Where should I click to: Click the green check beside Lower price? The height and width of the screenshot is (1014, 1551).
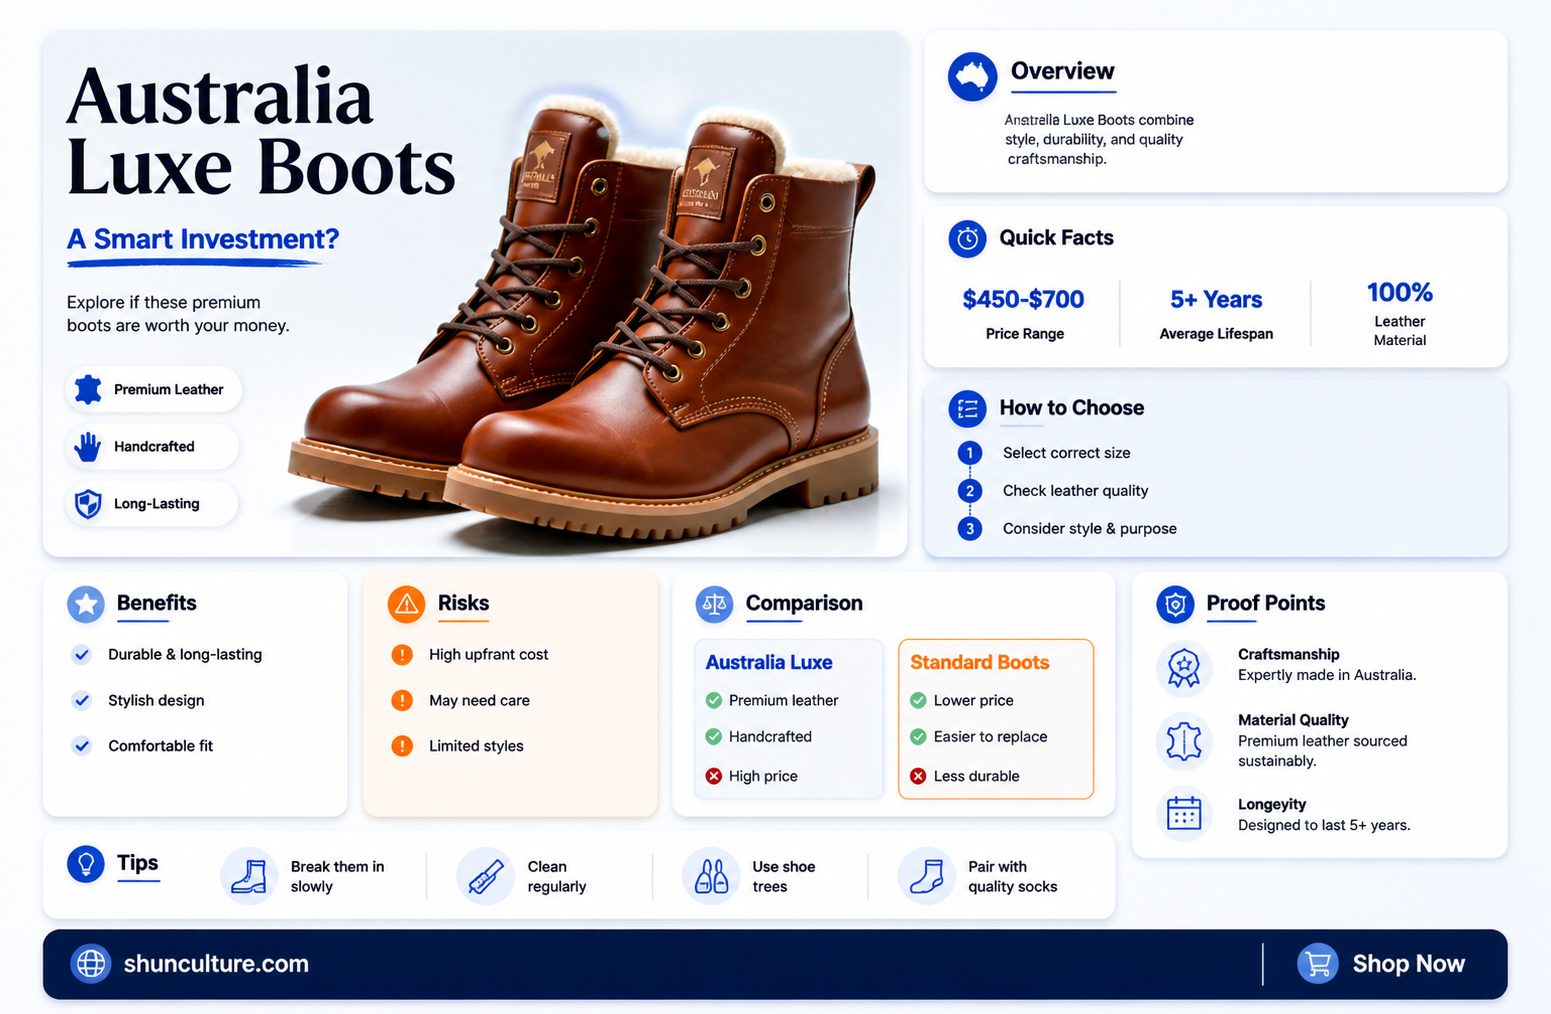(918, 701)
